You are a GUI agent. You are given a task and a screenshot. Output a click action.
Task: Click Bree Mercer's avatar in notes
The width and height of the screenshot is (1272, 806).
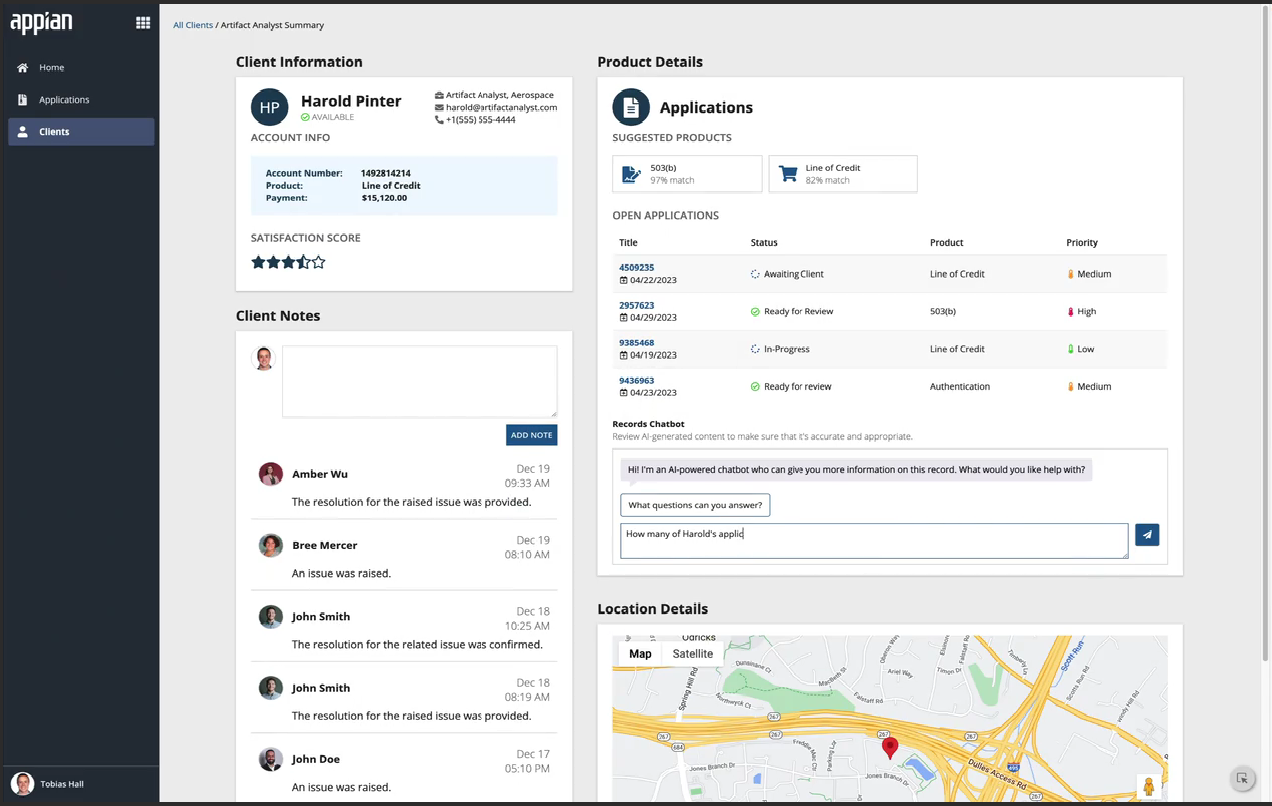pos(270,545)
